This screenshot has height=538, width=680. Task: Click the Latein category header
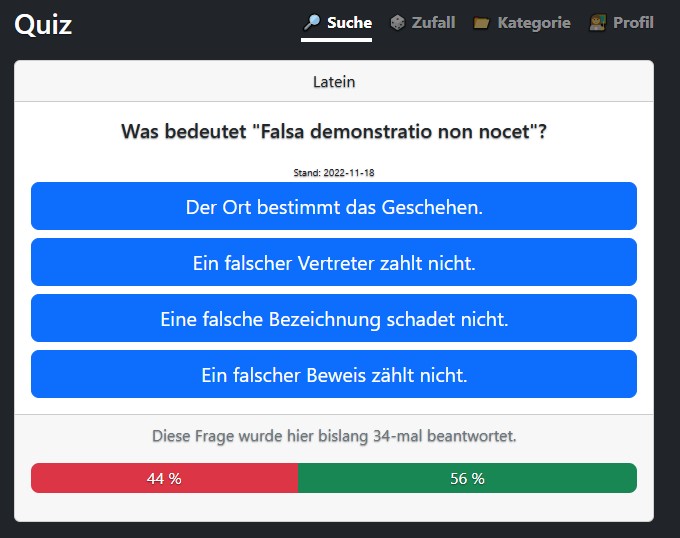coord(334,82)
